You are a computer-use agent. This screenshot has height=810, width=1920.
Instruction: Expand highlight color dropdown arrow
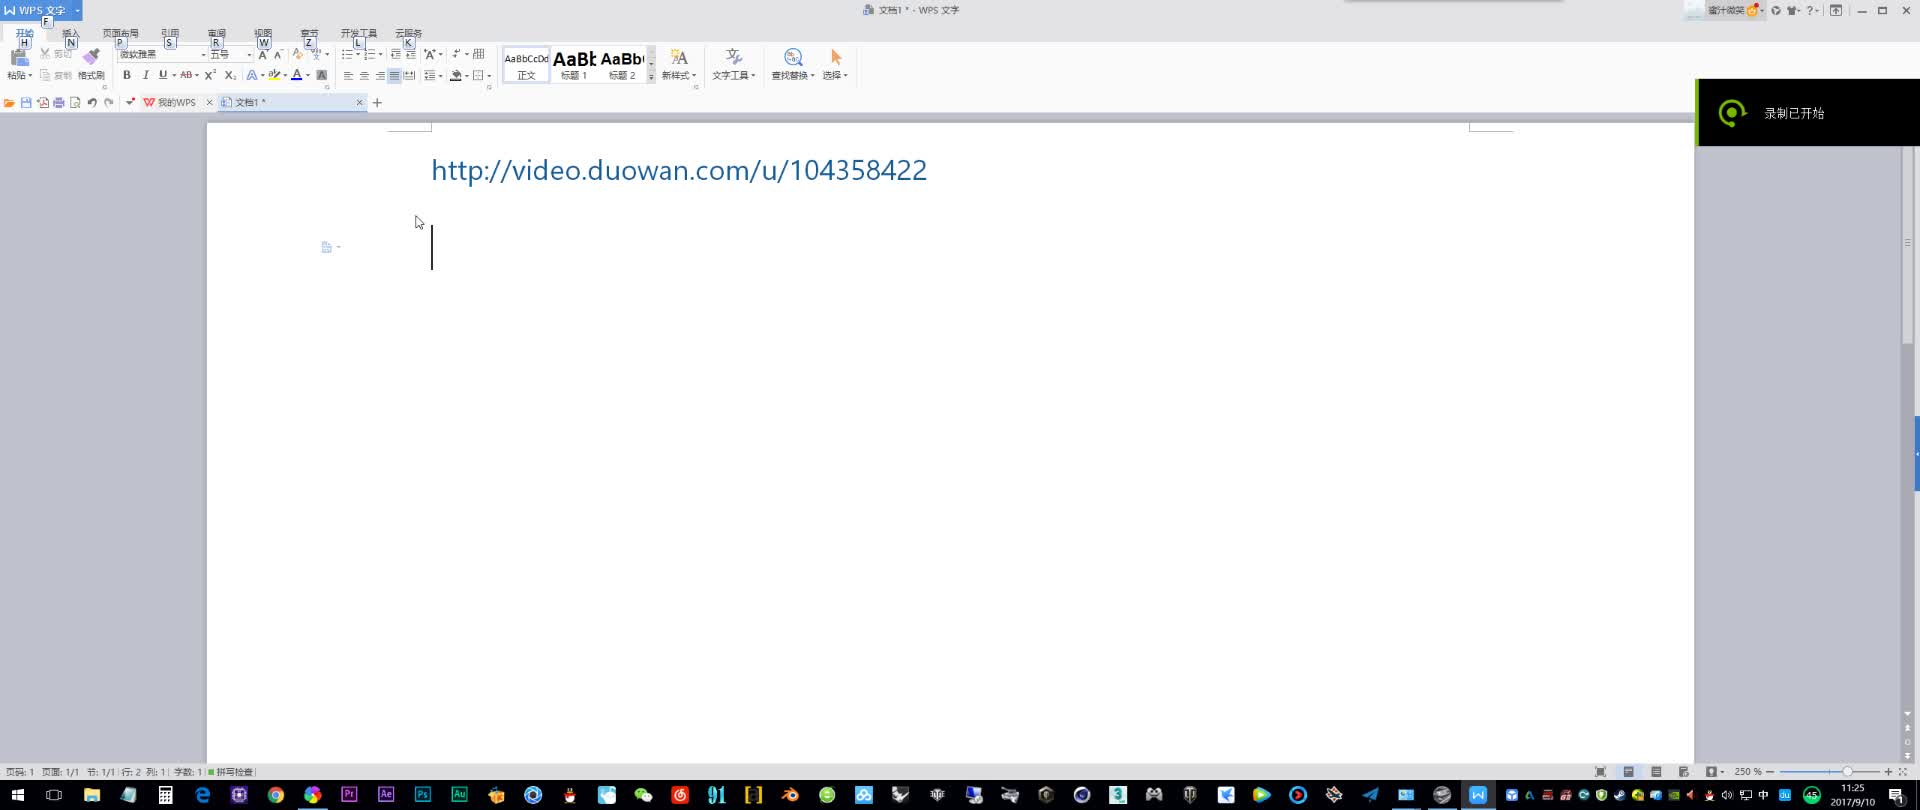click(x=285, y=75)
